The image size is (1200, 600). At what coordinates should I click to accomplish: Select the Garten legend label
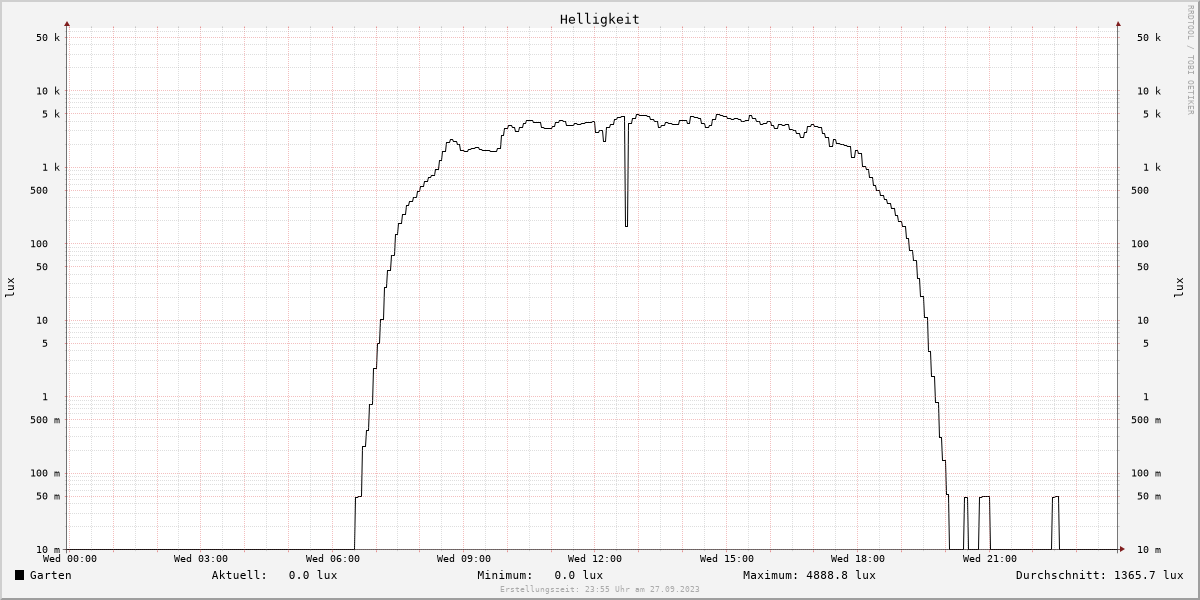pyautogui.click(x=51, y=575)
